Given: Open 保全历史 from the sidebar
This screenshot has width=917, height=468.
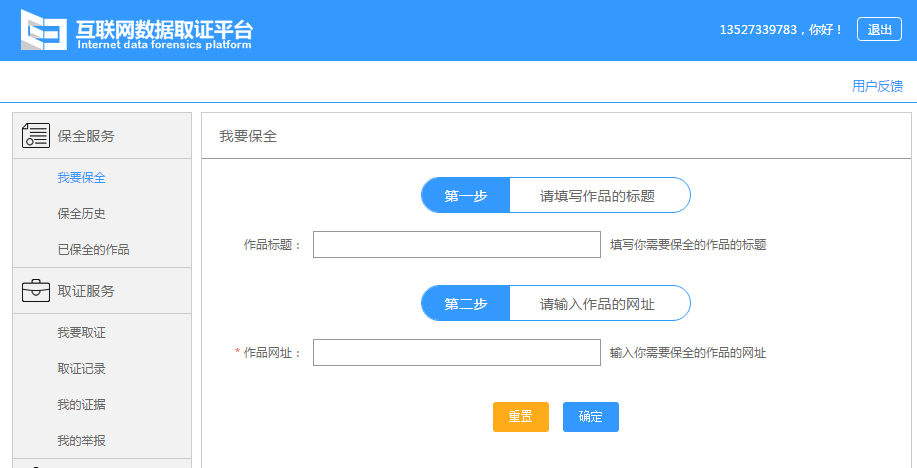Looking at the screenshot, I should point(81,214).
